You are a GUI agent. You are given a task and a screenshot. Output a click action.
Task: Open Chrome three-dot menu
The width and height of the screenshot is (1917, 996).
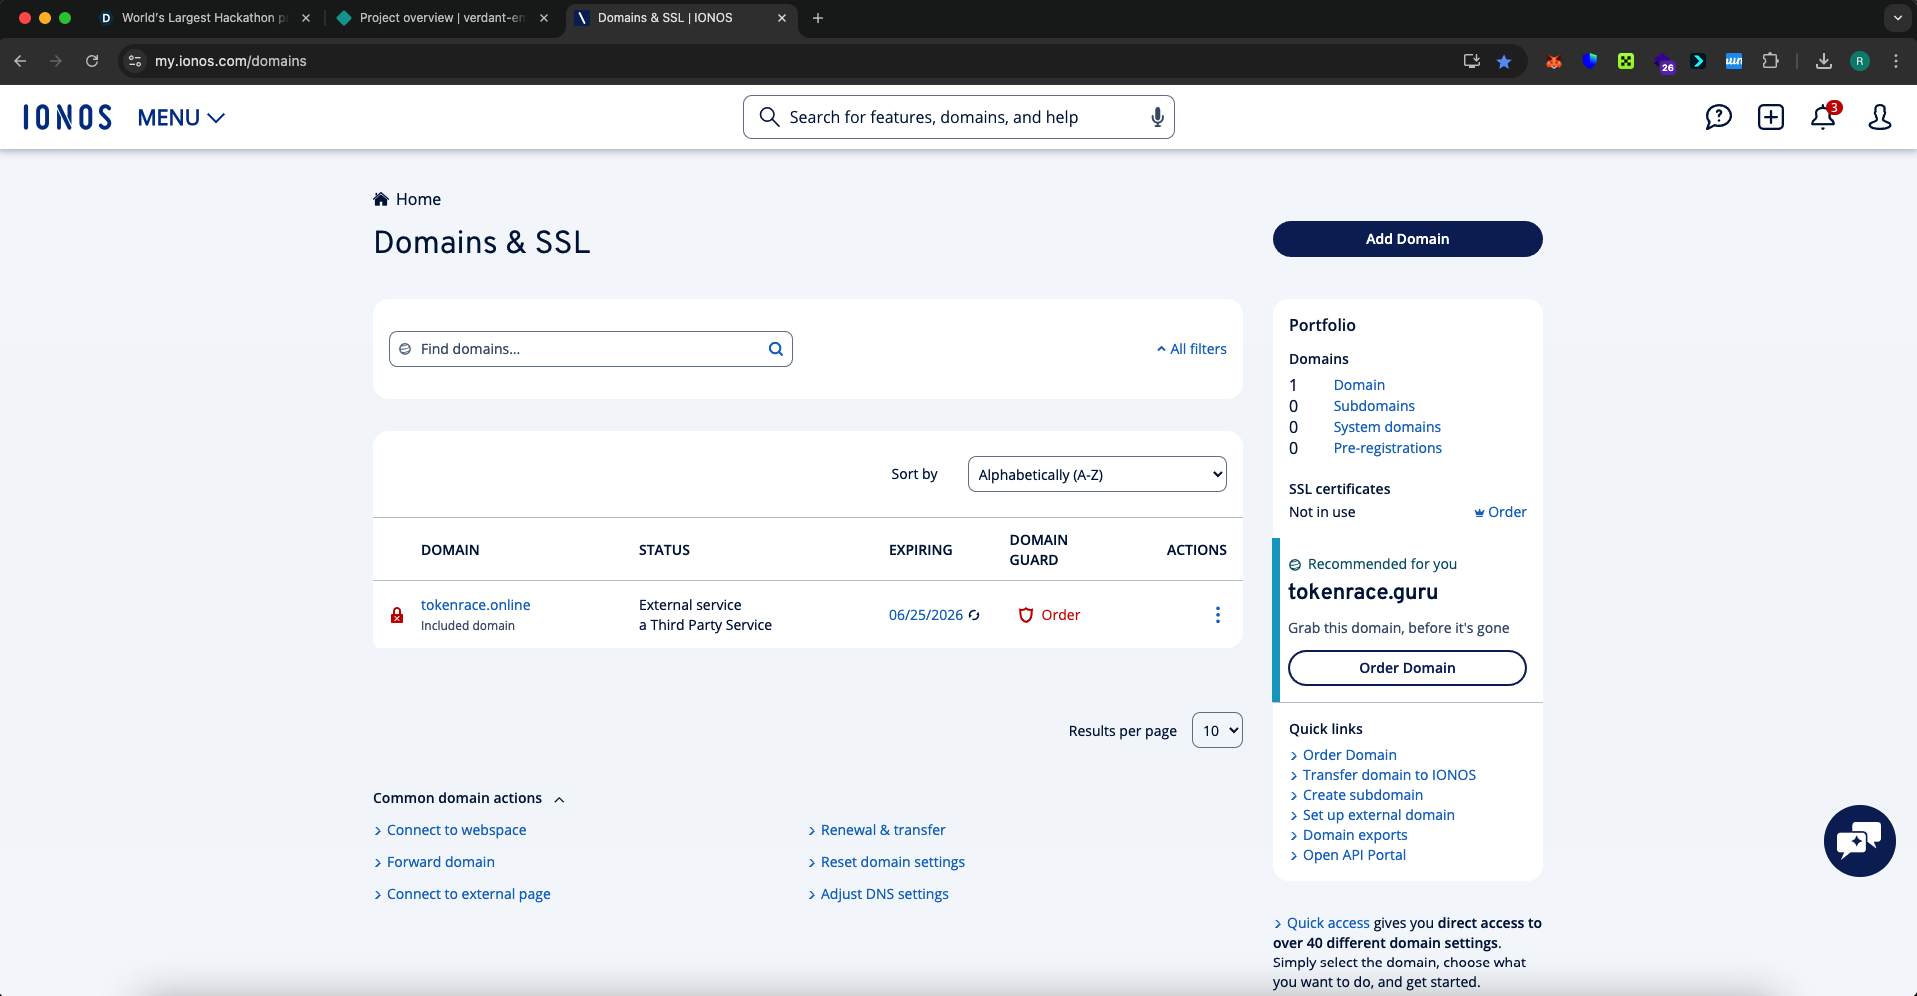click(x=1896, y=61)
